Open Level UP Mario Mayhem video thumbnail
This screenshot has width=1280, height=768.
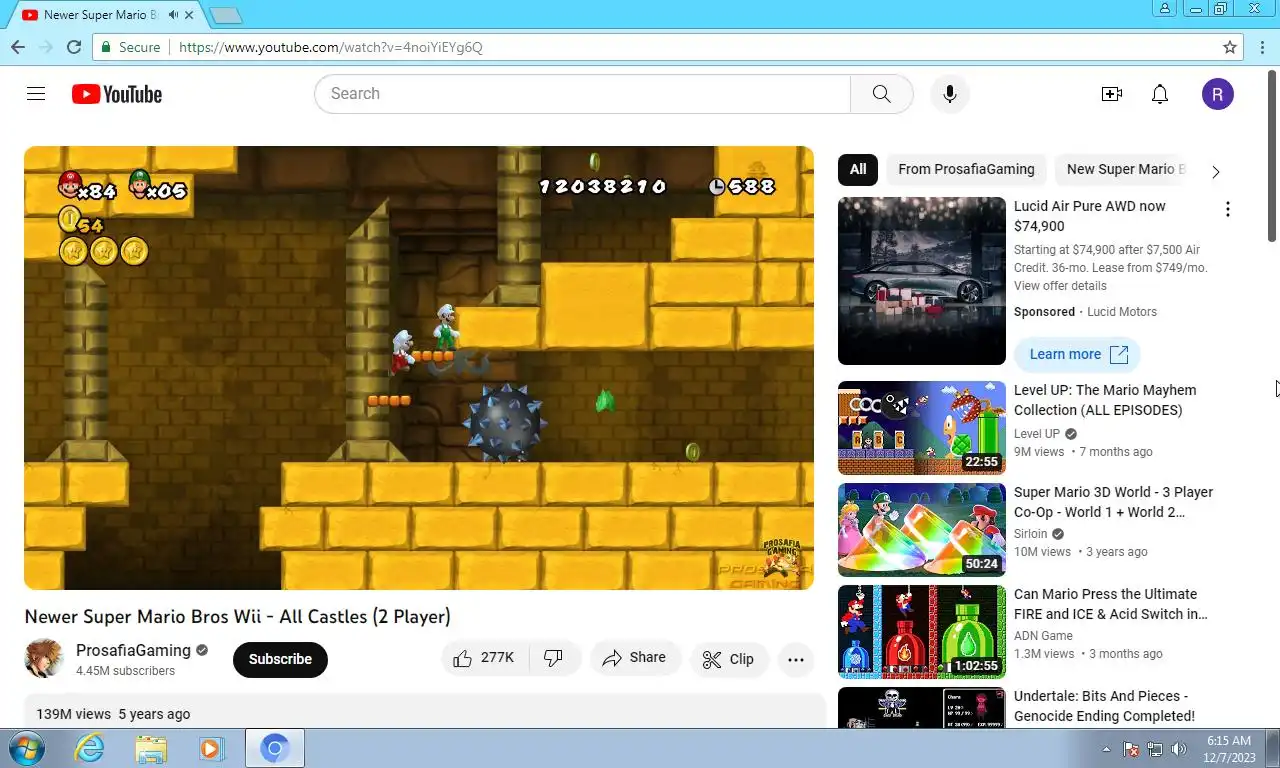click(x=922, y=428)
